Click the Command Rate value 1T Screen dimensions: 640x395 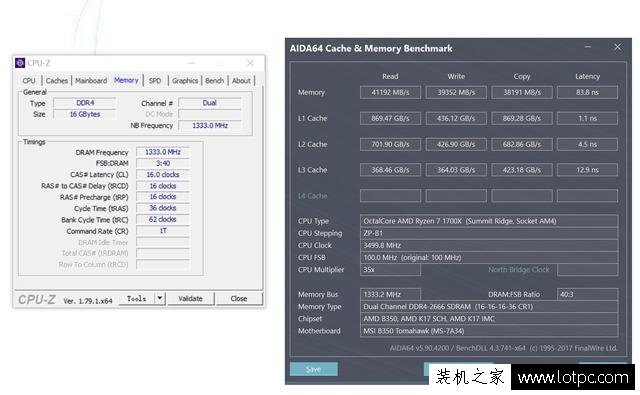163,231
